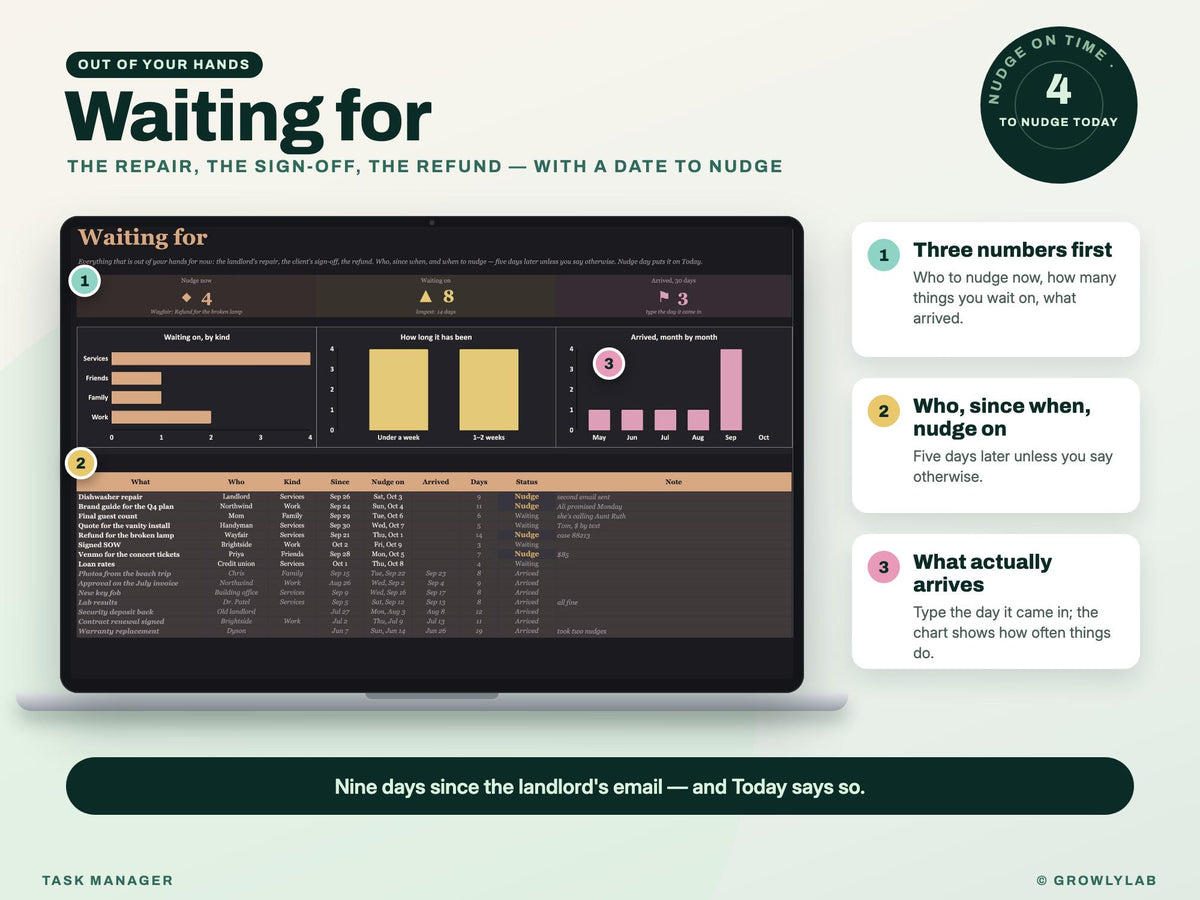Click the "Out of your hands" pill label
This screenshot has width=1200, height=900.
coord(164,65)
